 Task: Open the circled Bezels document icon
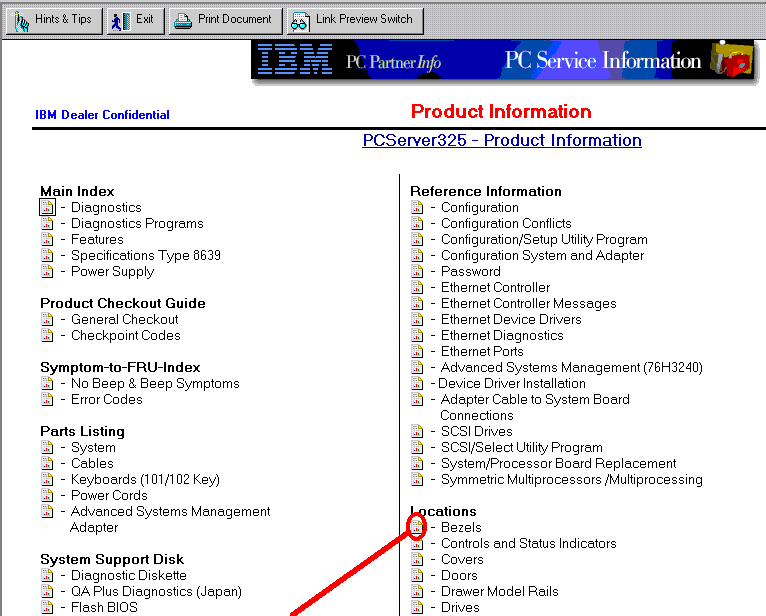pyautogui.click(x=417, y=527)
